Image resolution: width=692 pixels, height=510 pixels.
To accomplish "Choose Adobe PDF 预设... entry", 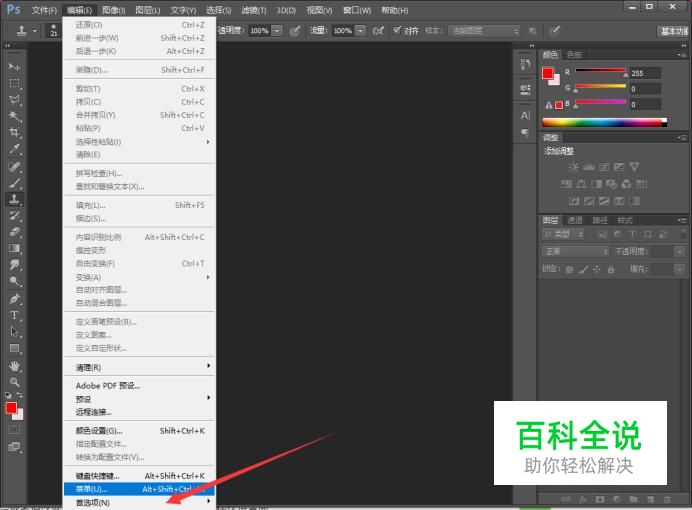I will [139, 386].
